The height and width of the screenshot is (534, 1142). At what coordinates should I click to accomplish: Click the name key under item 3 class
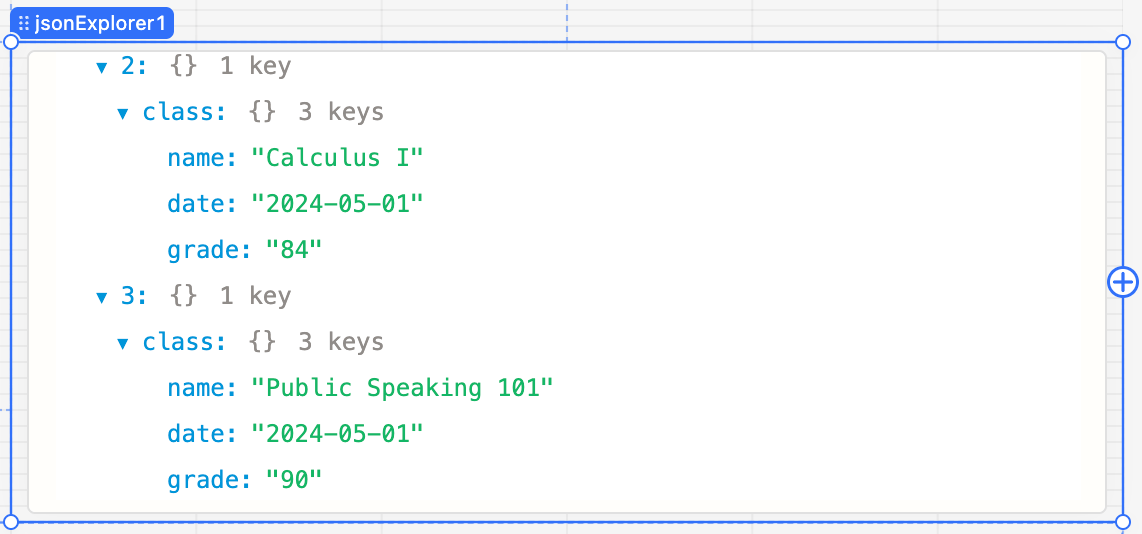(202, 388)
